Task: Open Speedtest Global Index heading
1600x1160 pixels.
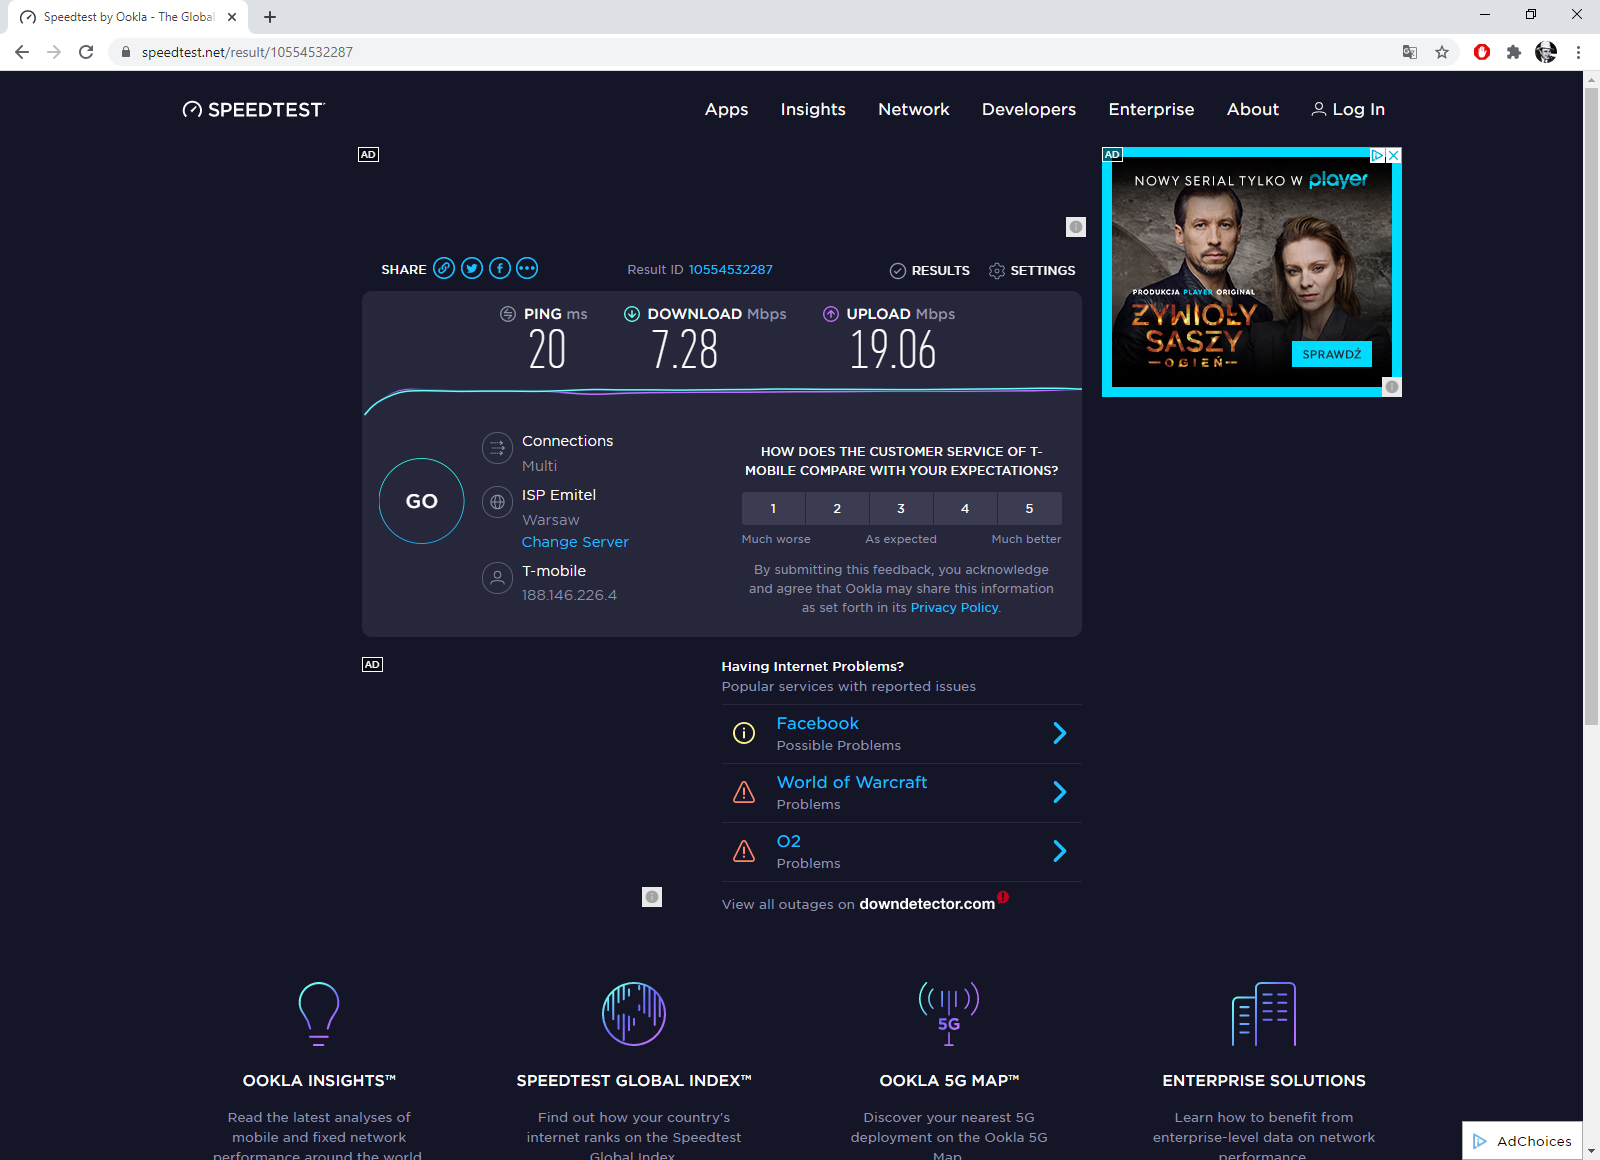Action: (x=634, y=1081)
